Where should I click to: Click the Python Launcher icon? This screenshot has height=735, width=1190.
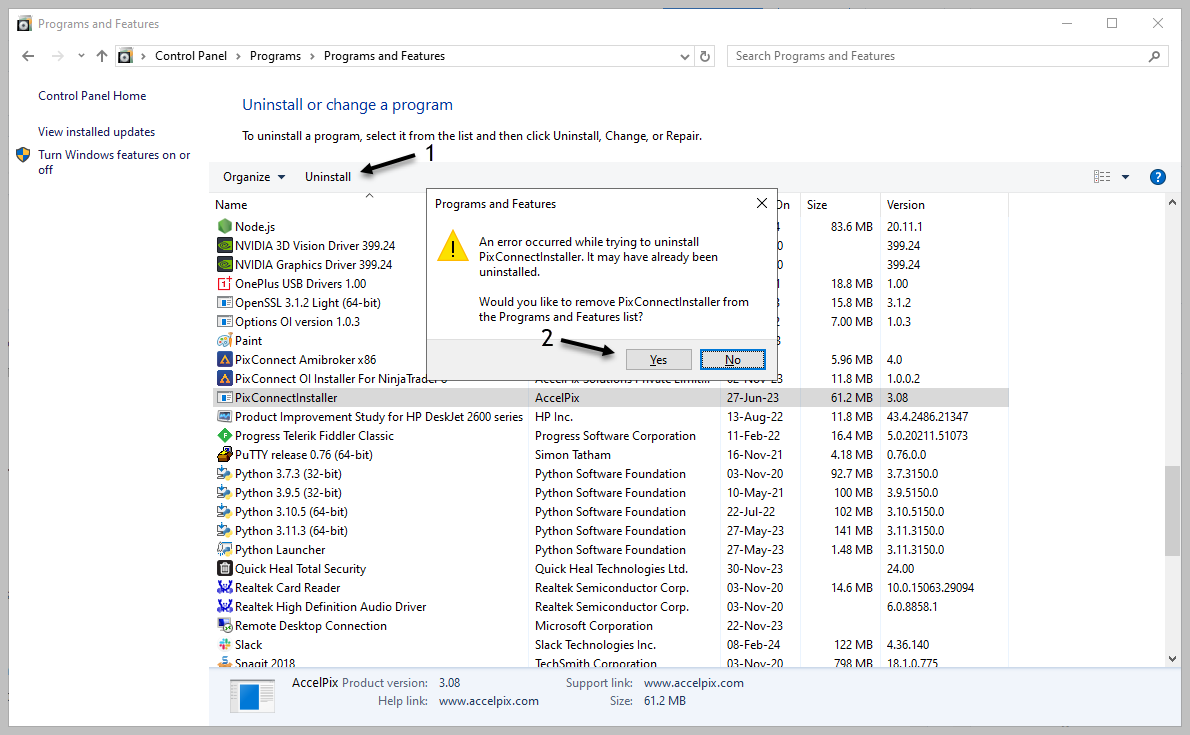coord(225,549)
